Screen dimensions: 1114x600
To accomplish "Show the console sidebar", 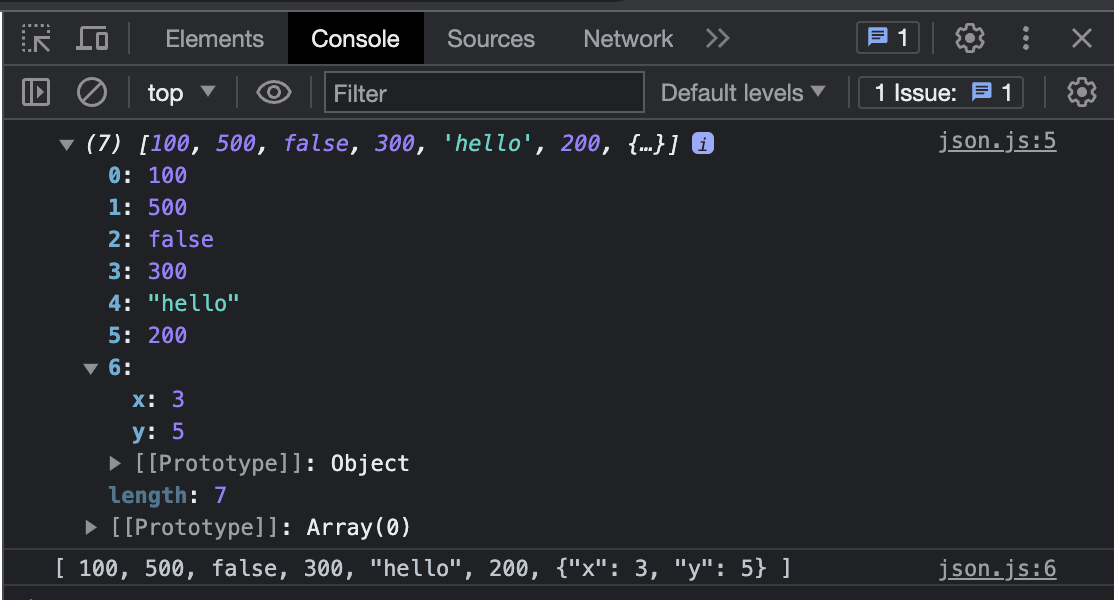I will pos(36,92).
